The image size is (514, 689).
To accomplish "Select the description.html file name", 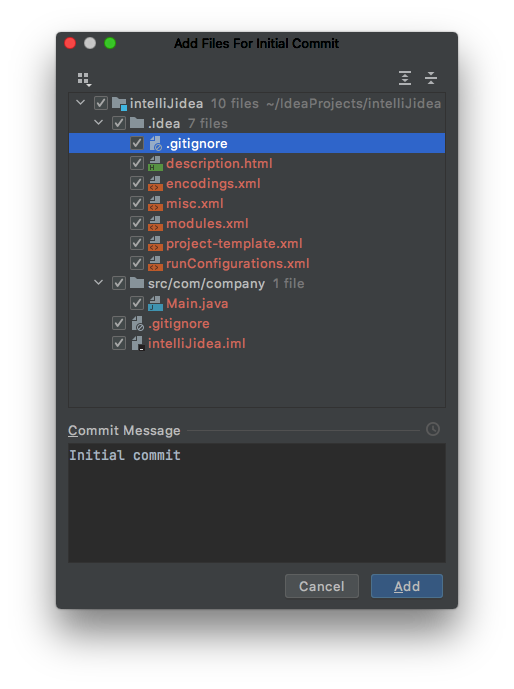I will pyautogui.click(x=219, y=163).
